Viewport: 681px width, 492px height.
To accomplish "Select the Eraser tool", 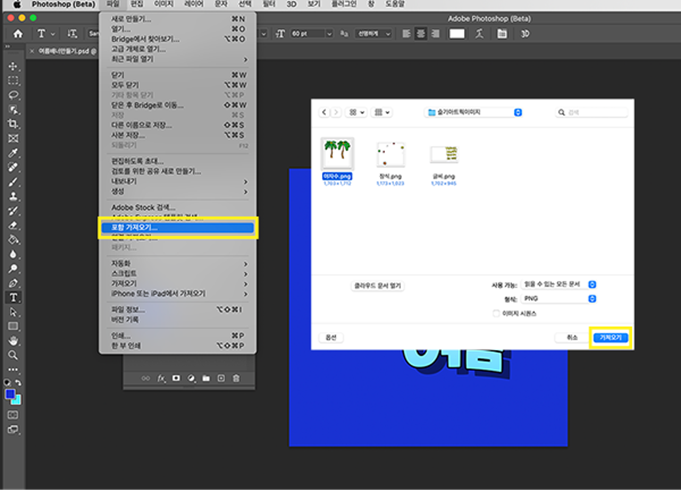I will pos(13,225).
